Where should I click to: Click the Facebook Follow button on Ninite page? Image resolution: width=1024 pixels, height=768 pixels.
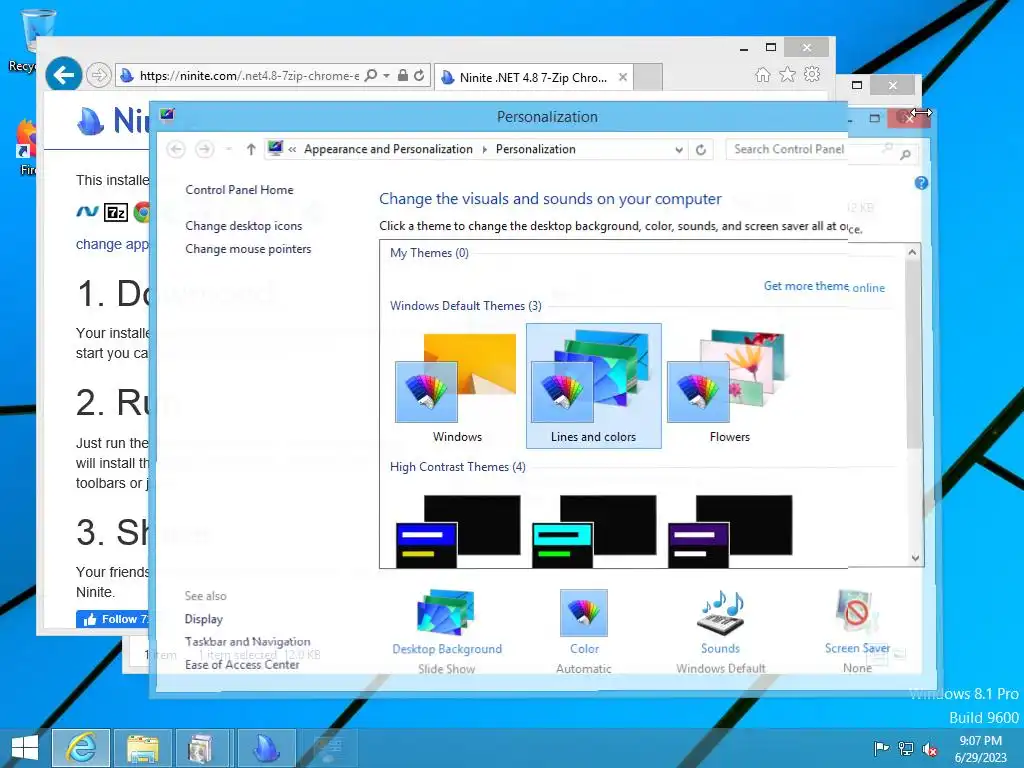[113, 619]
